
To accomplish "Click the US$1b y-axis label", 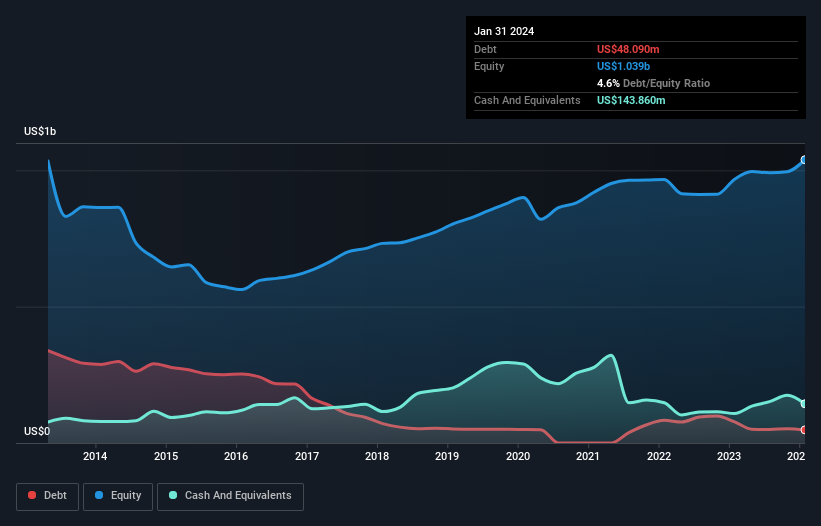I will tap(40, 131).
